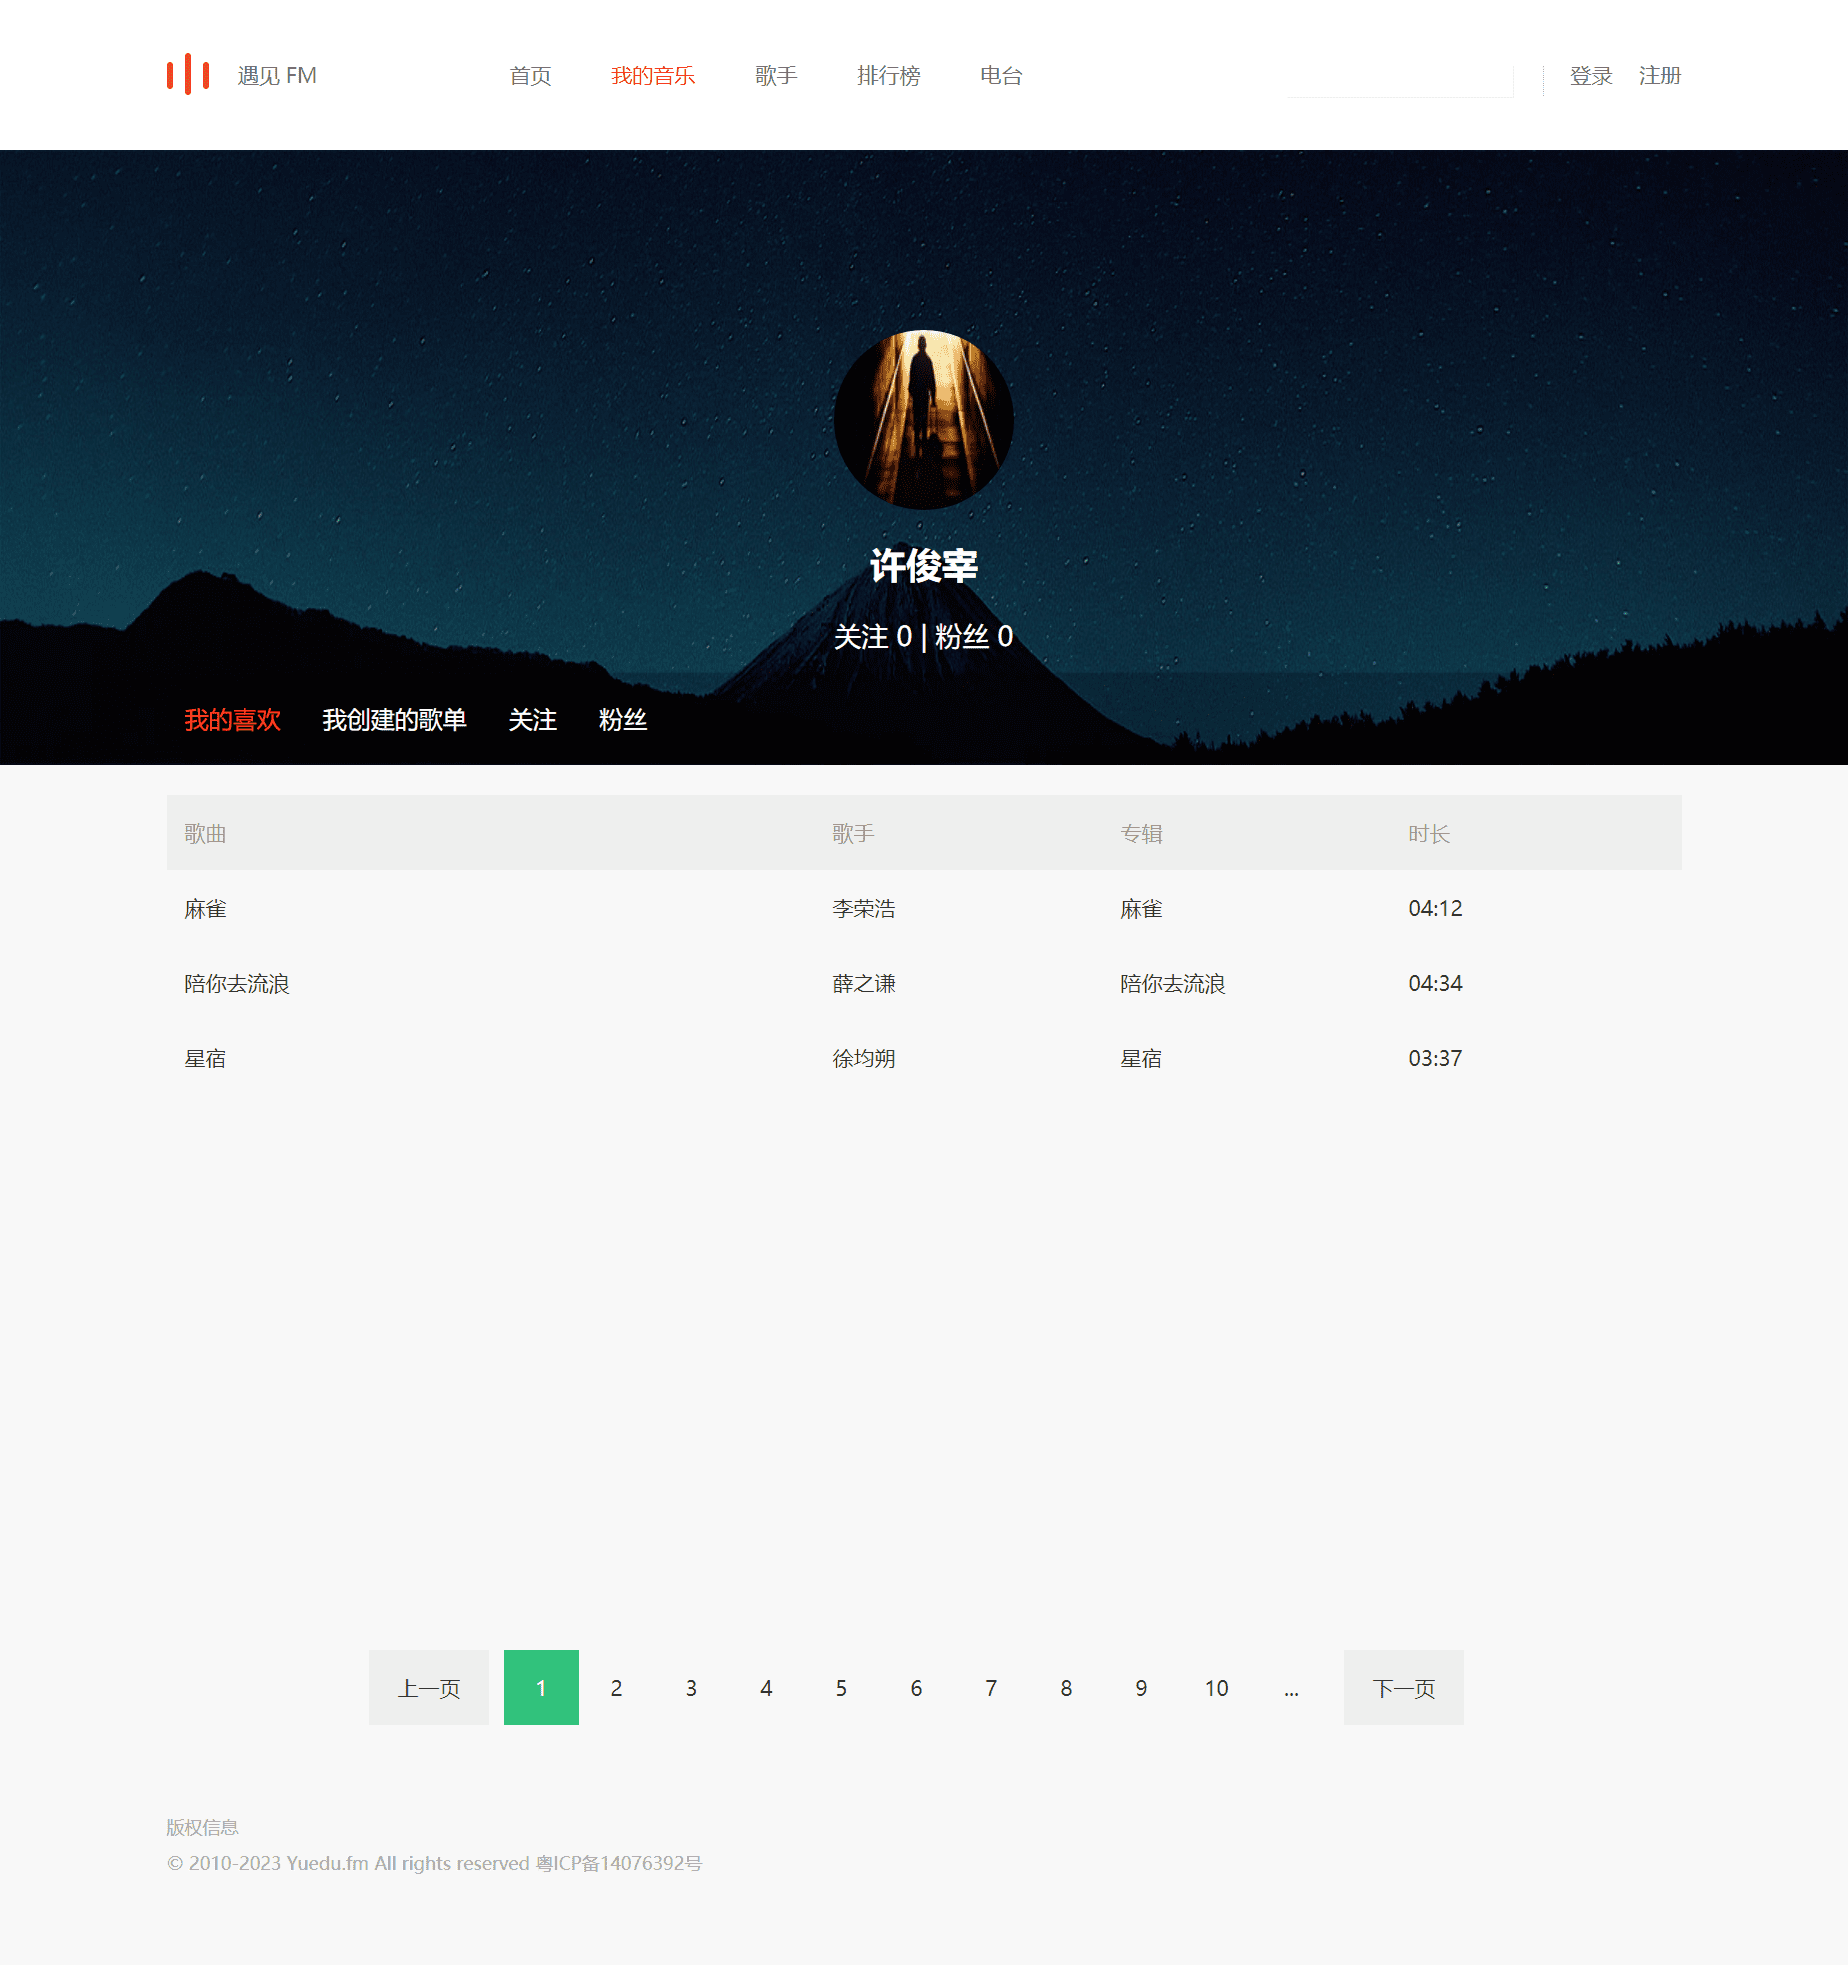This screenshot has width=1848, height=1965.
Task: Open 排行榜 navigation item
Action: pos(888,76)
